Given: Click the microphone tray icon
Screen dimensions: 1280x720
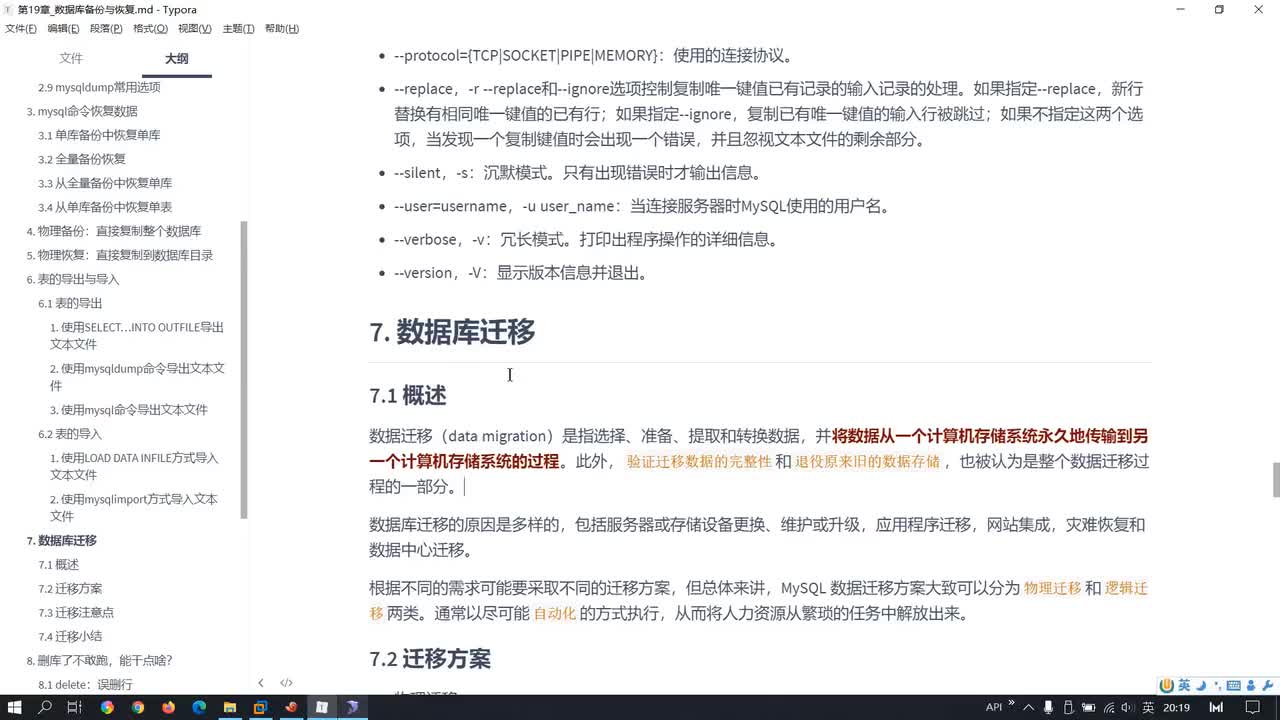Looking at the screenshot, I should [1048, 707].
